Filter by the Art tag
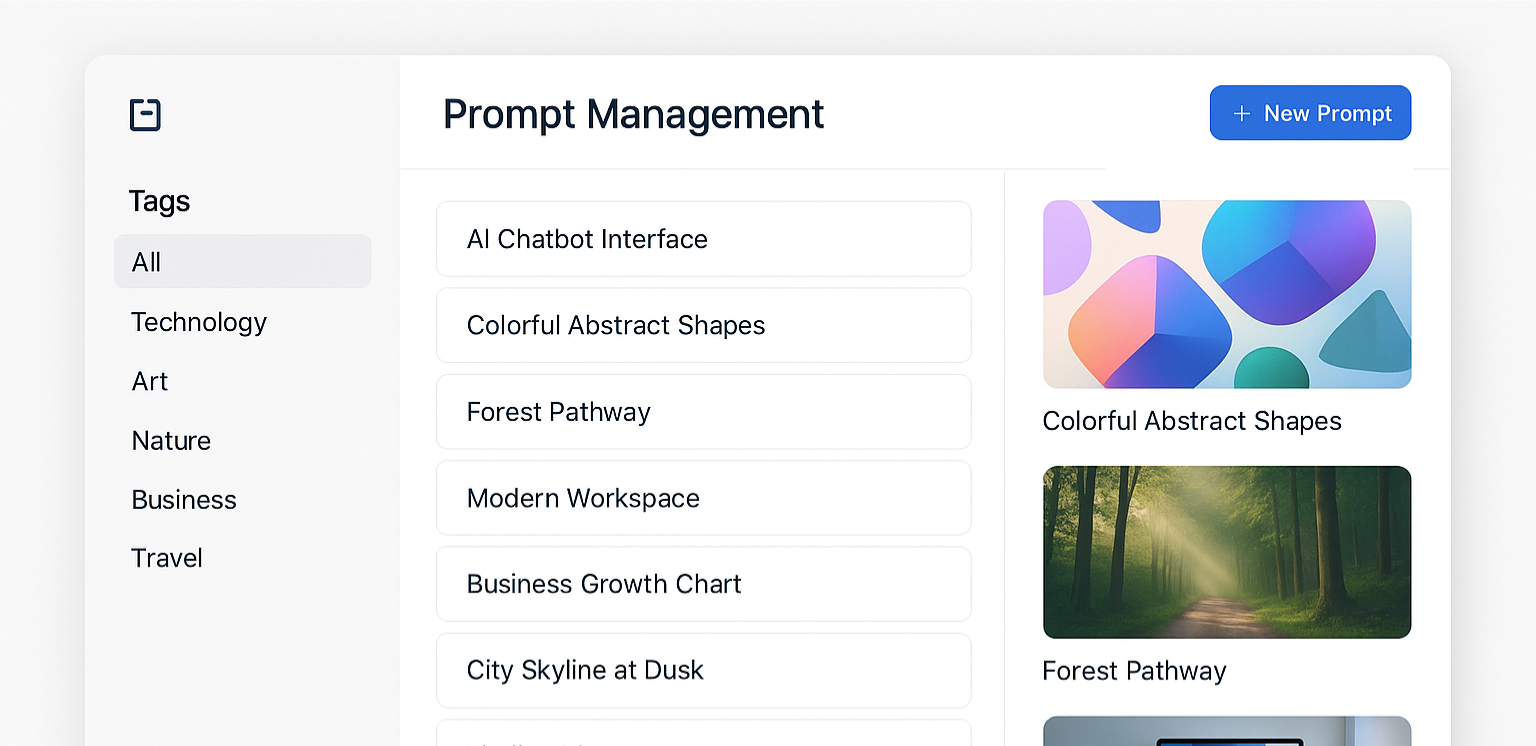1536x746 pixels. (150, 381)
